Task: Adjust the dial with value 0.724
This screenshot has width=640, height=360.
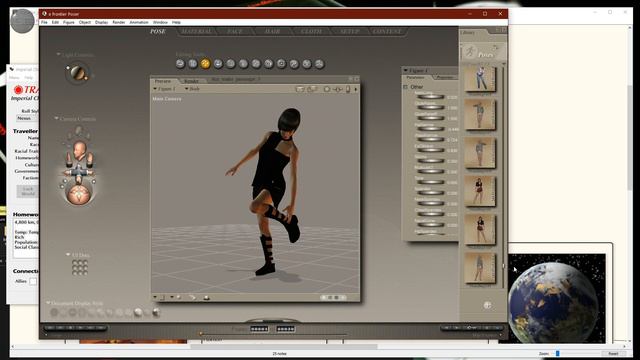Action: point(430,139)
